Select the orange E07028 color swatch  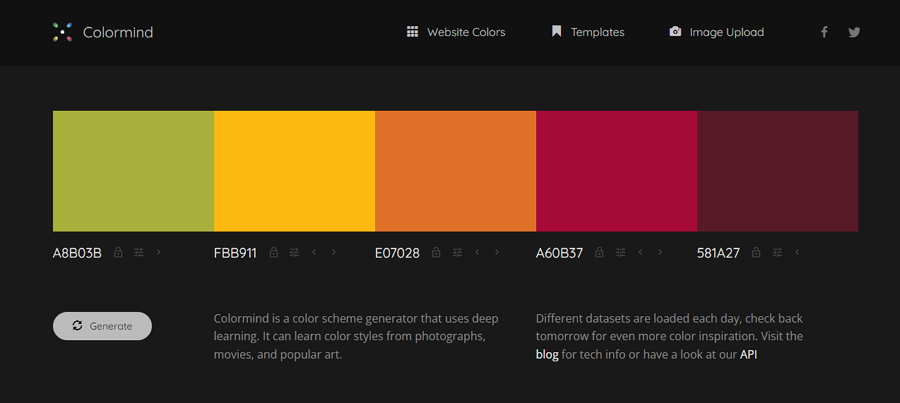[455, 171]
